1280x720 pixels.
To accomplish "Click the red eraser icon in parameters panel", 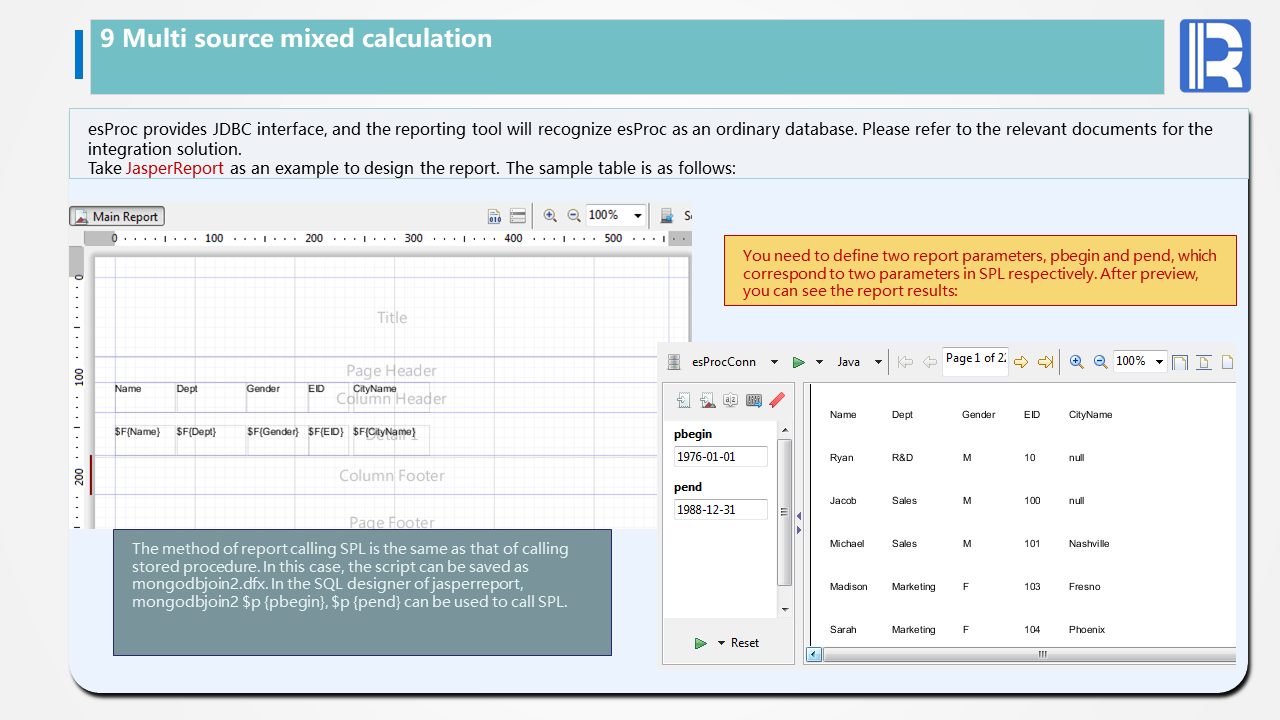I will [777, 400].
